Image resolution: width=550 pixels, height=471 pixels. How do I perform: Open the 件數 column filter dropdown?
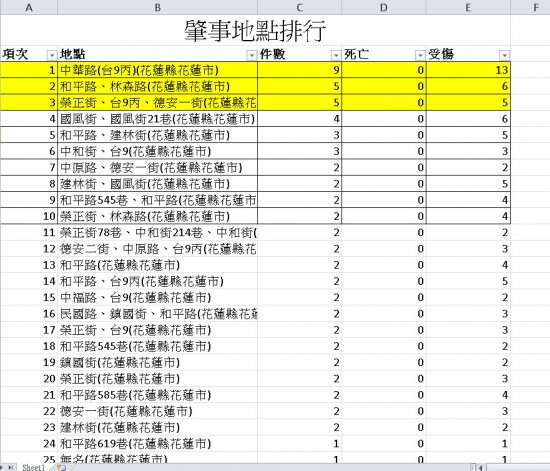[x=336, y=55]
